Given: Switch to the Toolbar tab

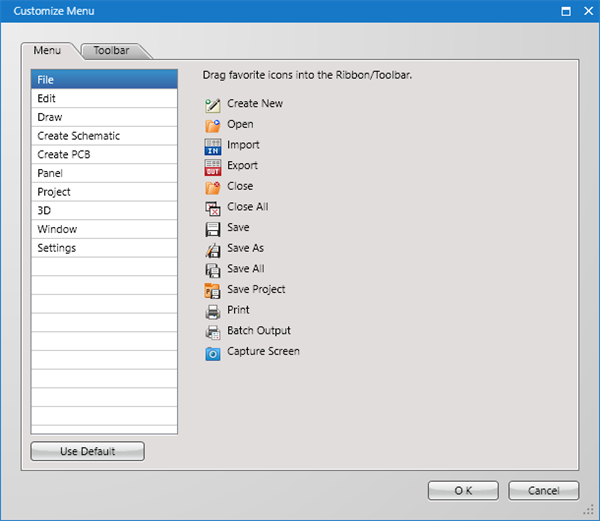Looking at the screenshot, I should [111, 50].
